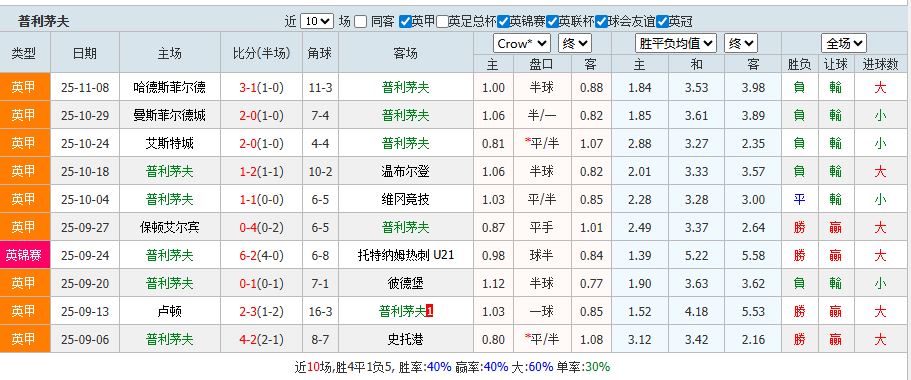Click the 半/一 handicap cell

[x=542, y=116]
